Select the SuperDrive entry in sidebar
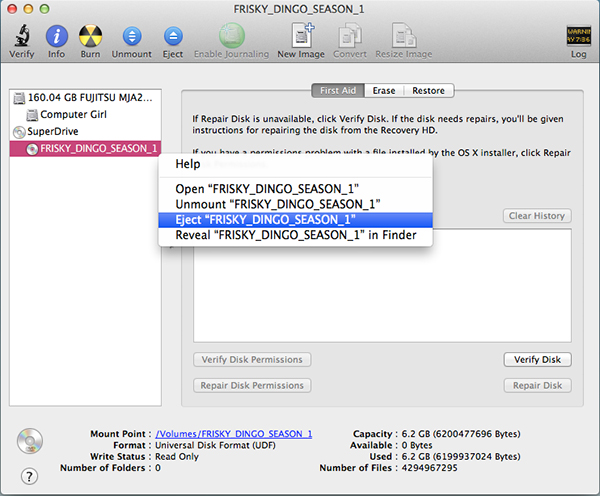Screen dimensions: 600x496 [85, 131]
